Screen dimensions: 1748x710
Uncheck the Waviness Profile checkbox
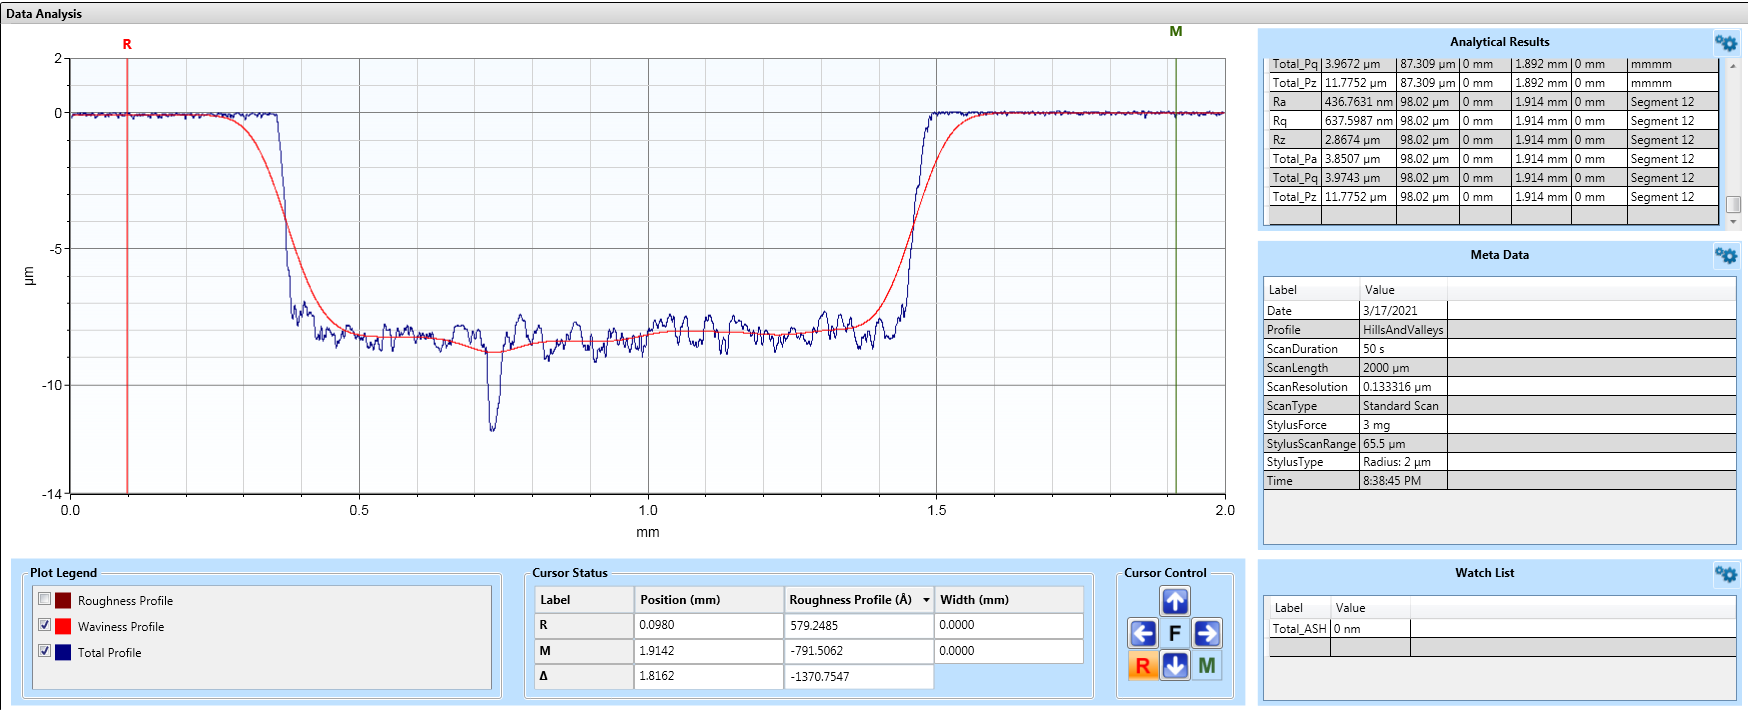tap(44, 625)
